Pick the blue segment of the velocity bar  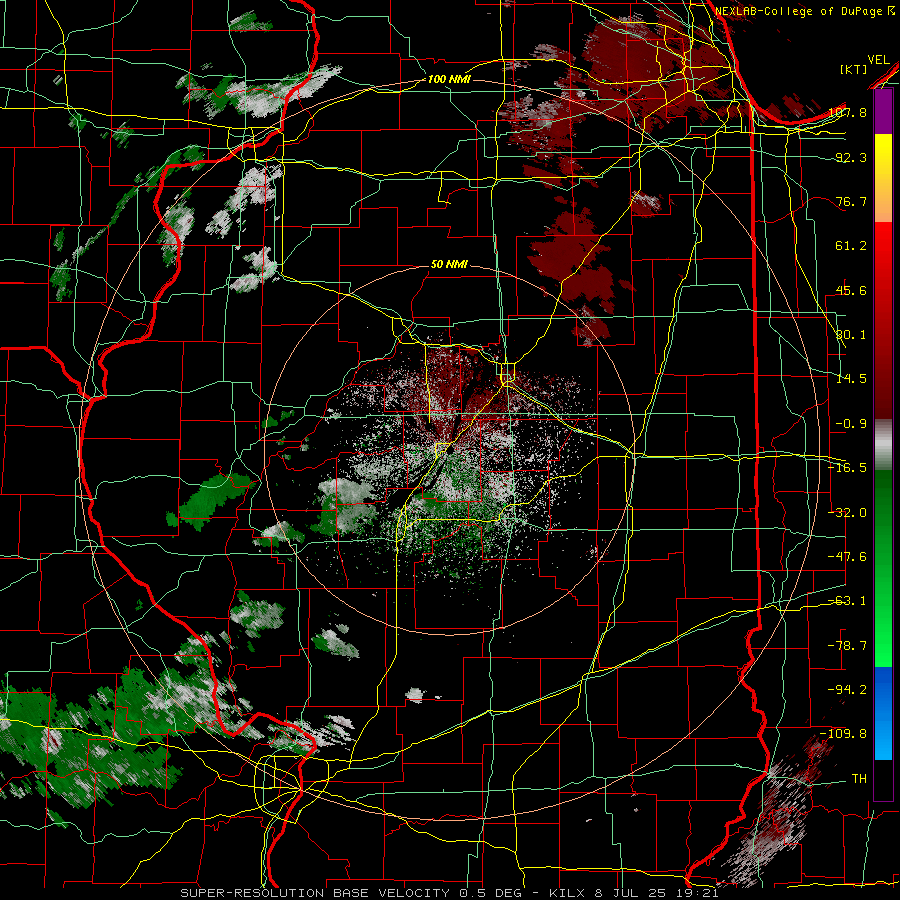click(x=883, y=713)
